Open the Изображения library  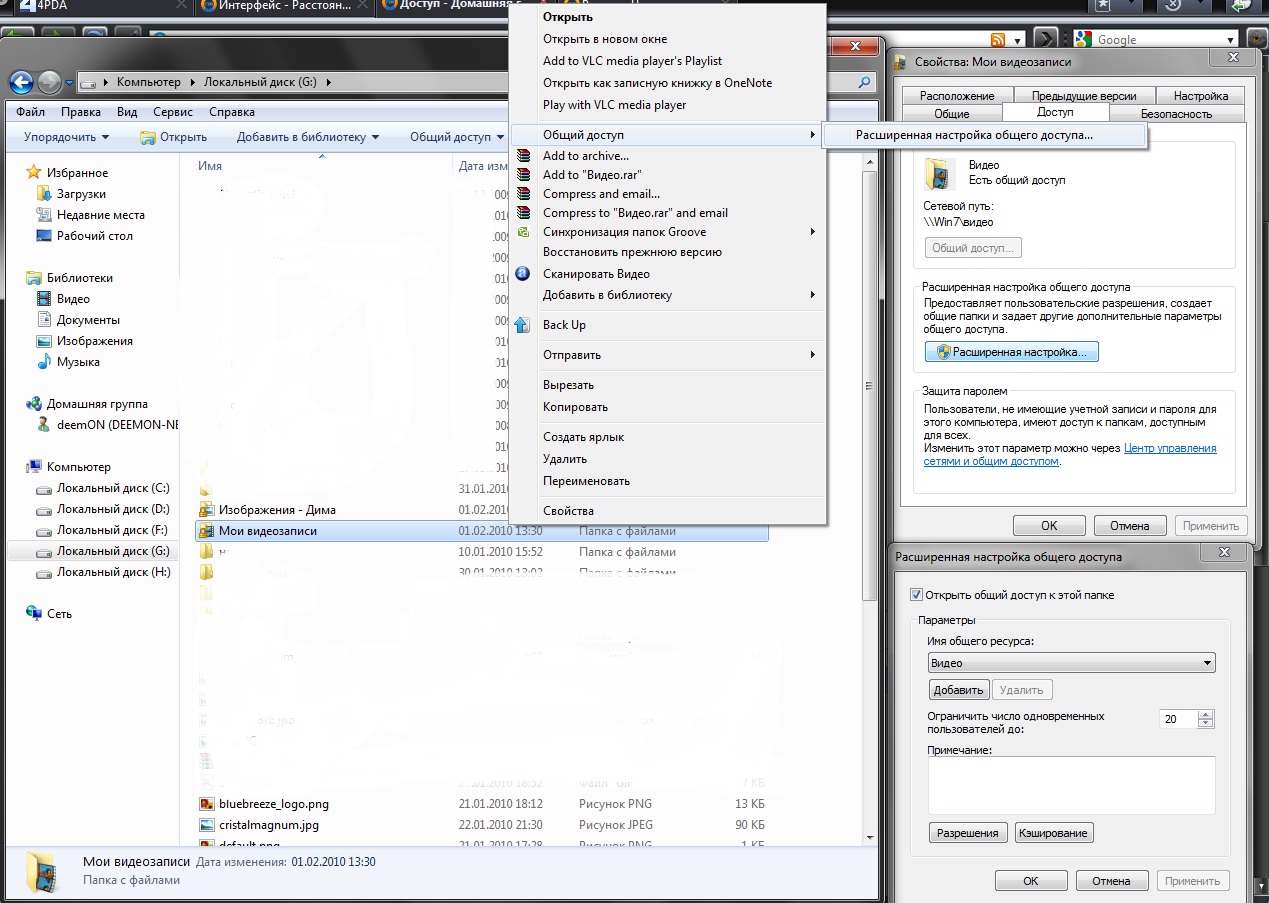[94, 341]
